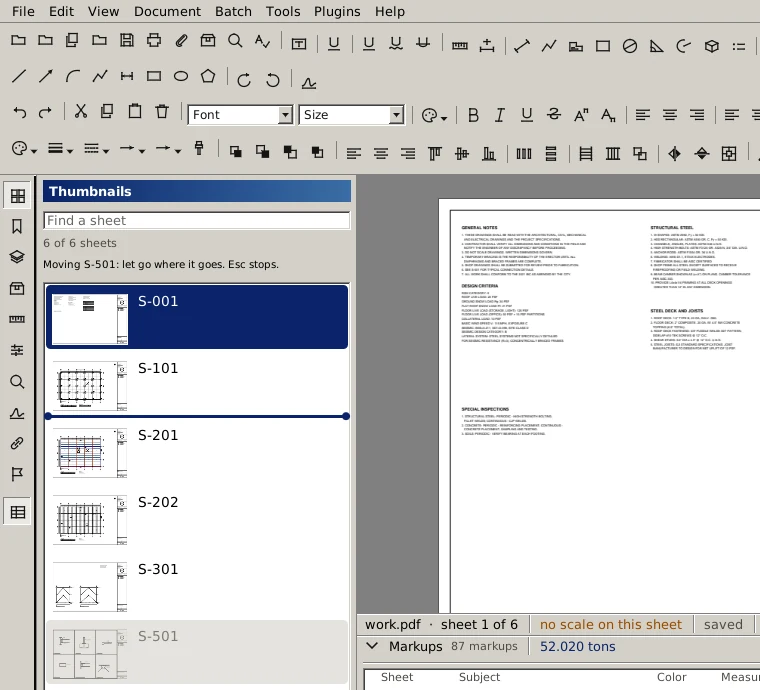Open the Edit menu

click(x=62, y=11)
